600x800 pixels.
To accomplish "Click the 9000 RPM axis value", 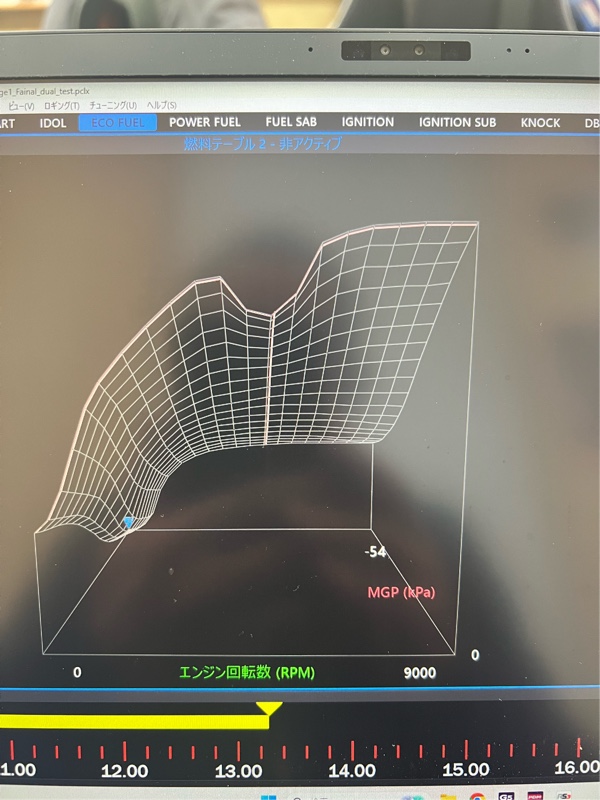I will [420, 673].
